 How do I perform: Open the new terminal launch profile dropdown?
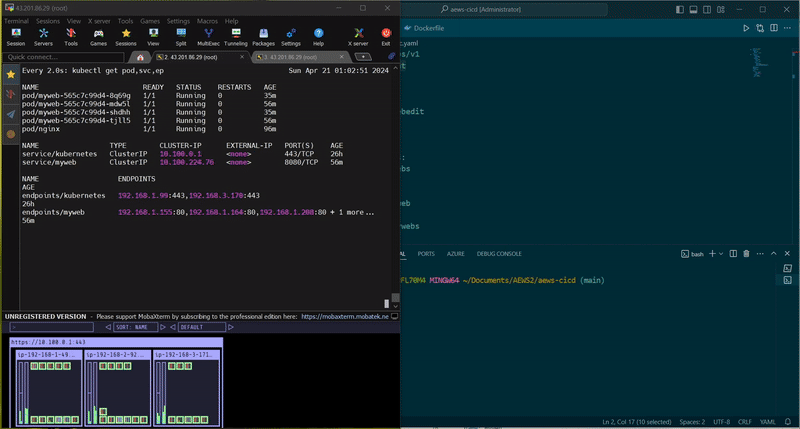pos(721,254)
